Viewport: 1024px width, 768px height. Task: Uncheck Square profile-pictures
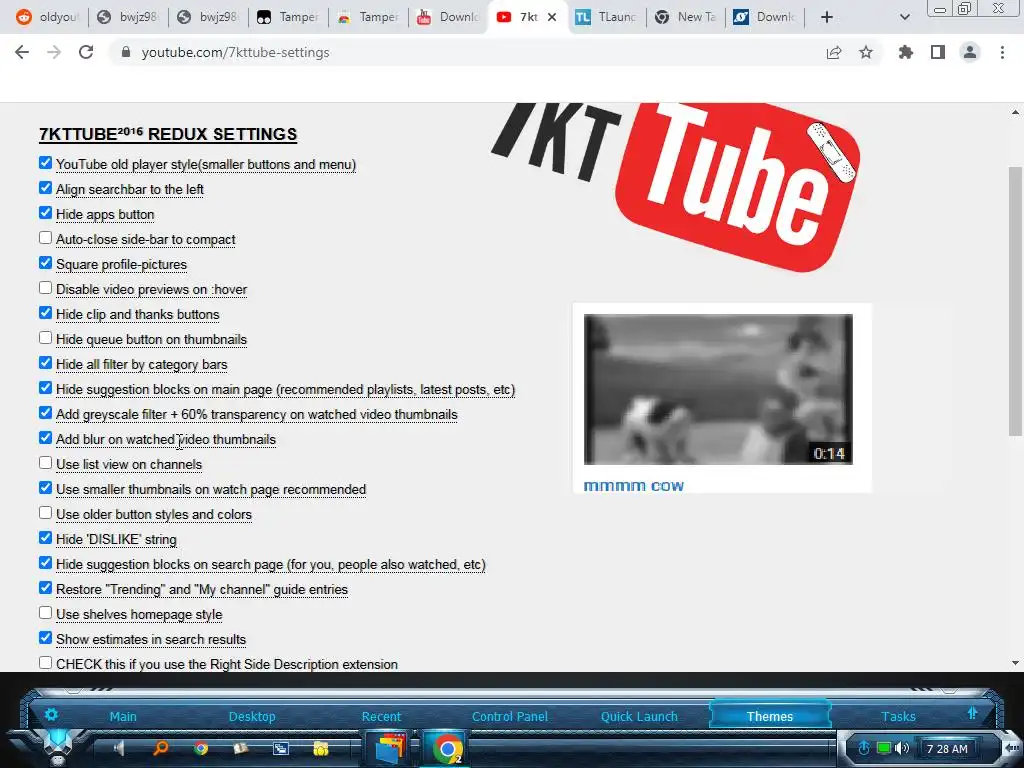tap(45, 263)
